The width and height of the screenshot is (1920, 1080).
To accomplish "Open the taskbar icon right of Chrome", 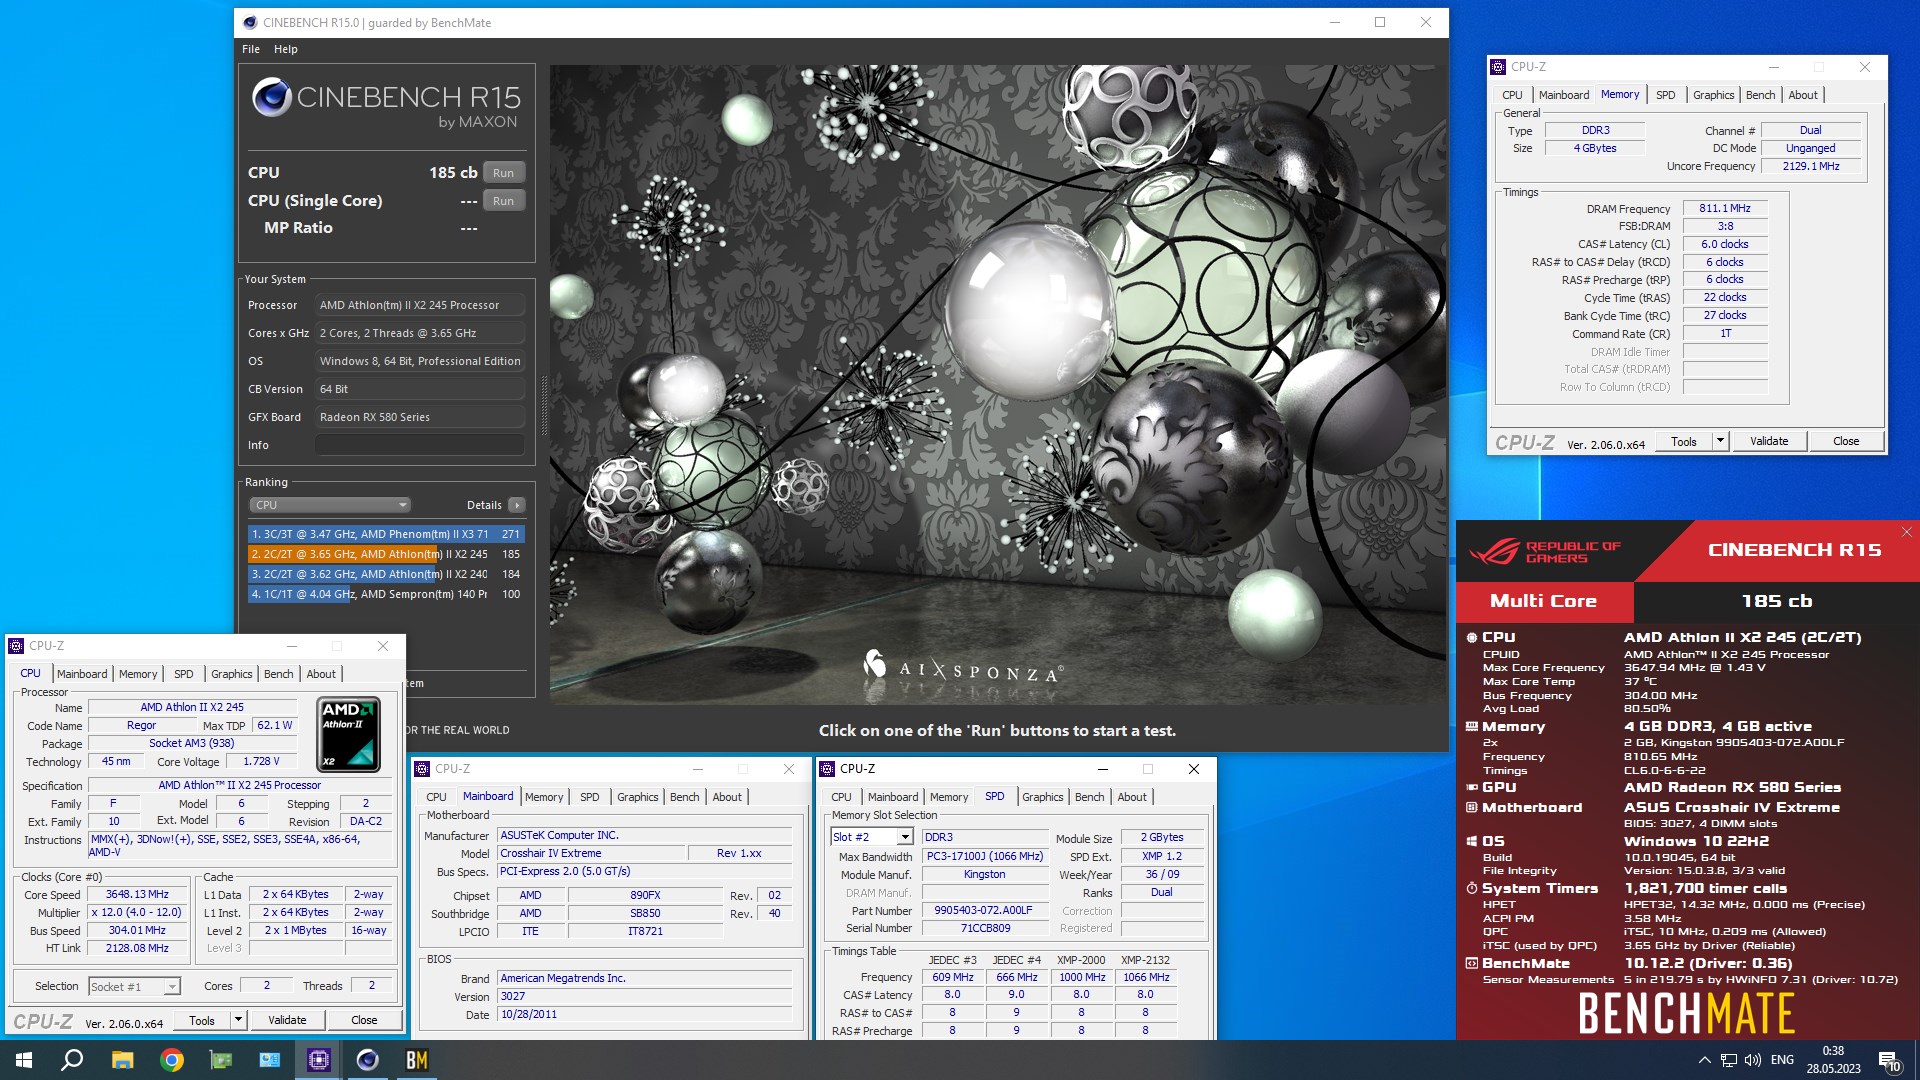I will 221,1060.
